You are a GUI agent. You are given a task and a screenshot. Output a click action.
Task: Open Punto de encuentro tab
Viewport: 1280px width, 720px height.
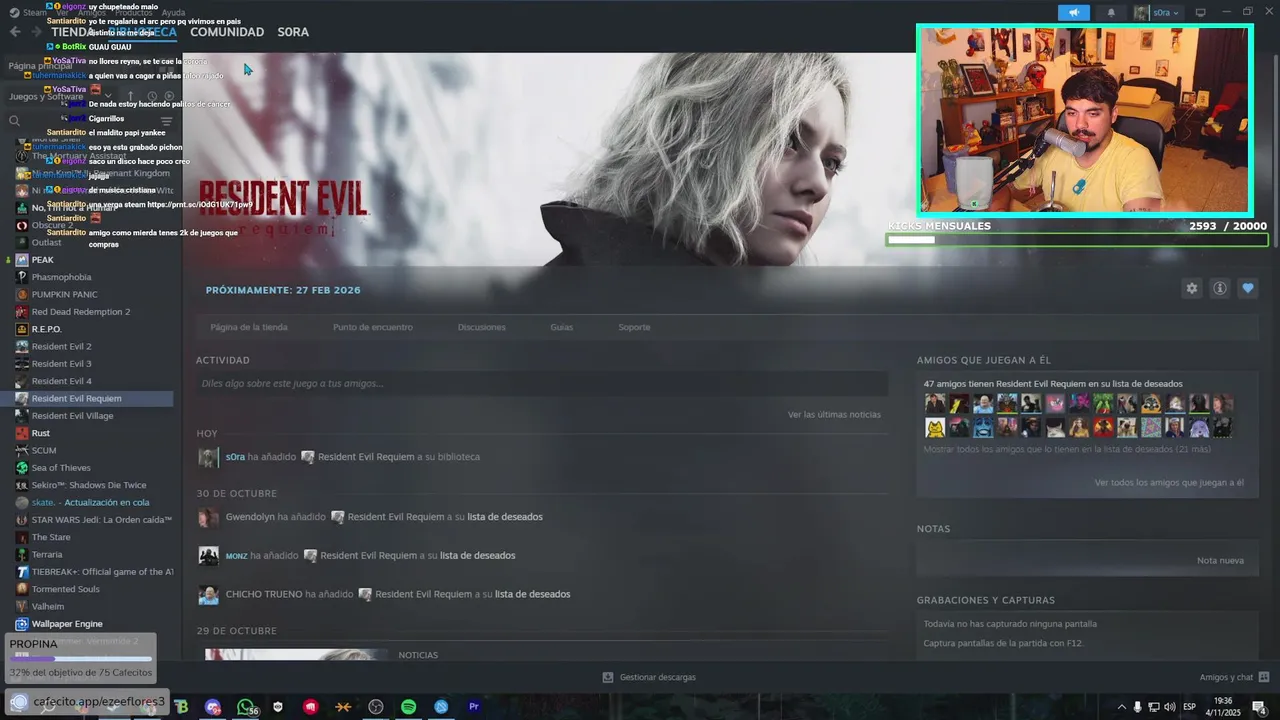click(373, 327)
